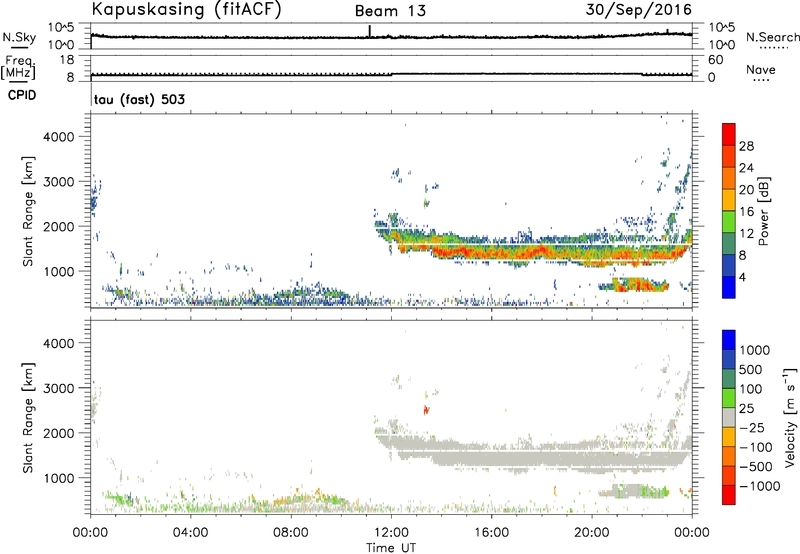
Task: Click the 12:00 time tick label
Action: (x=391, y=533)
